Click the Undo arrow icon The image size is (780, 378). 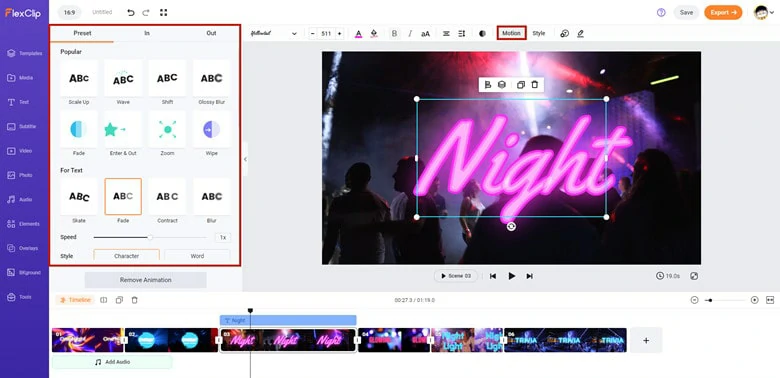pos(131,12)
